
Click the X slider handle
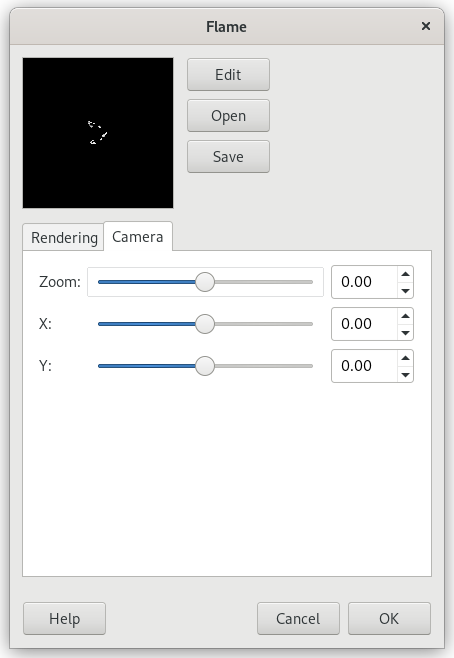click(205, 324)
